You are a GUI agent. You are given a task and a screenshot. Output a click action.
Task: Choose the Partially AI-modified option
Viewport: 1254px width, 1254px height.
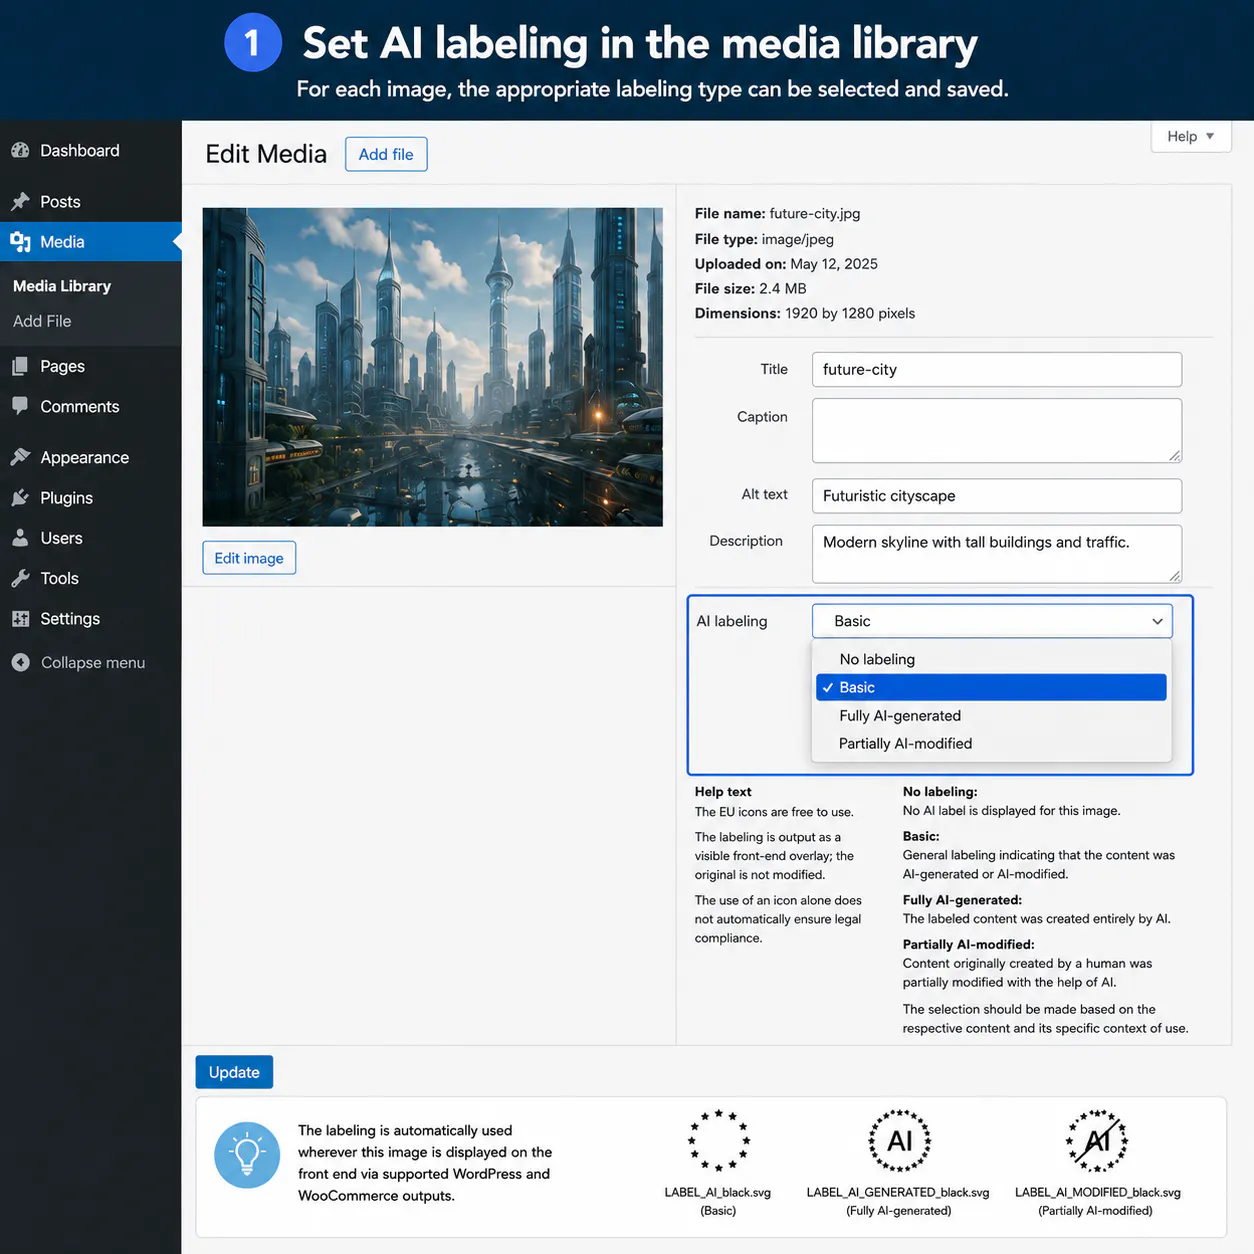pyautogui.click(x=991, y=743)
